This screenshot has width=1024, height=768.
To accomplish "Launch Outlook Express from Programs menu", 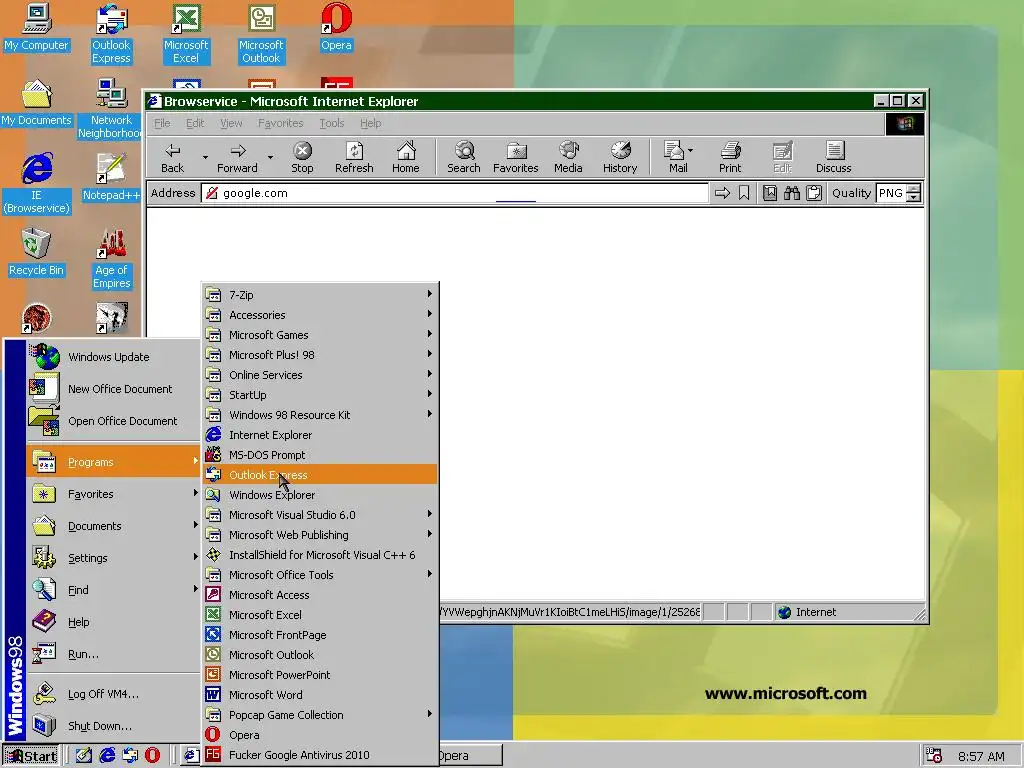I will pos(319,475).
